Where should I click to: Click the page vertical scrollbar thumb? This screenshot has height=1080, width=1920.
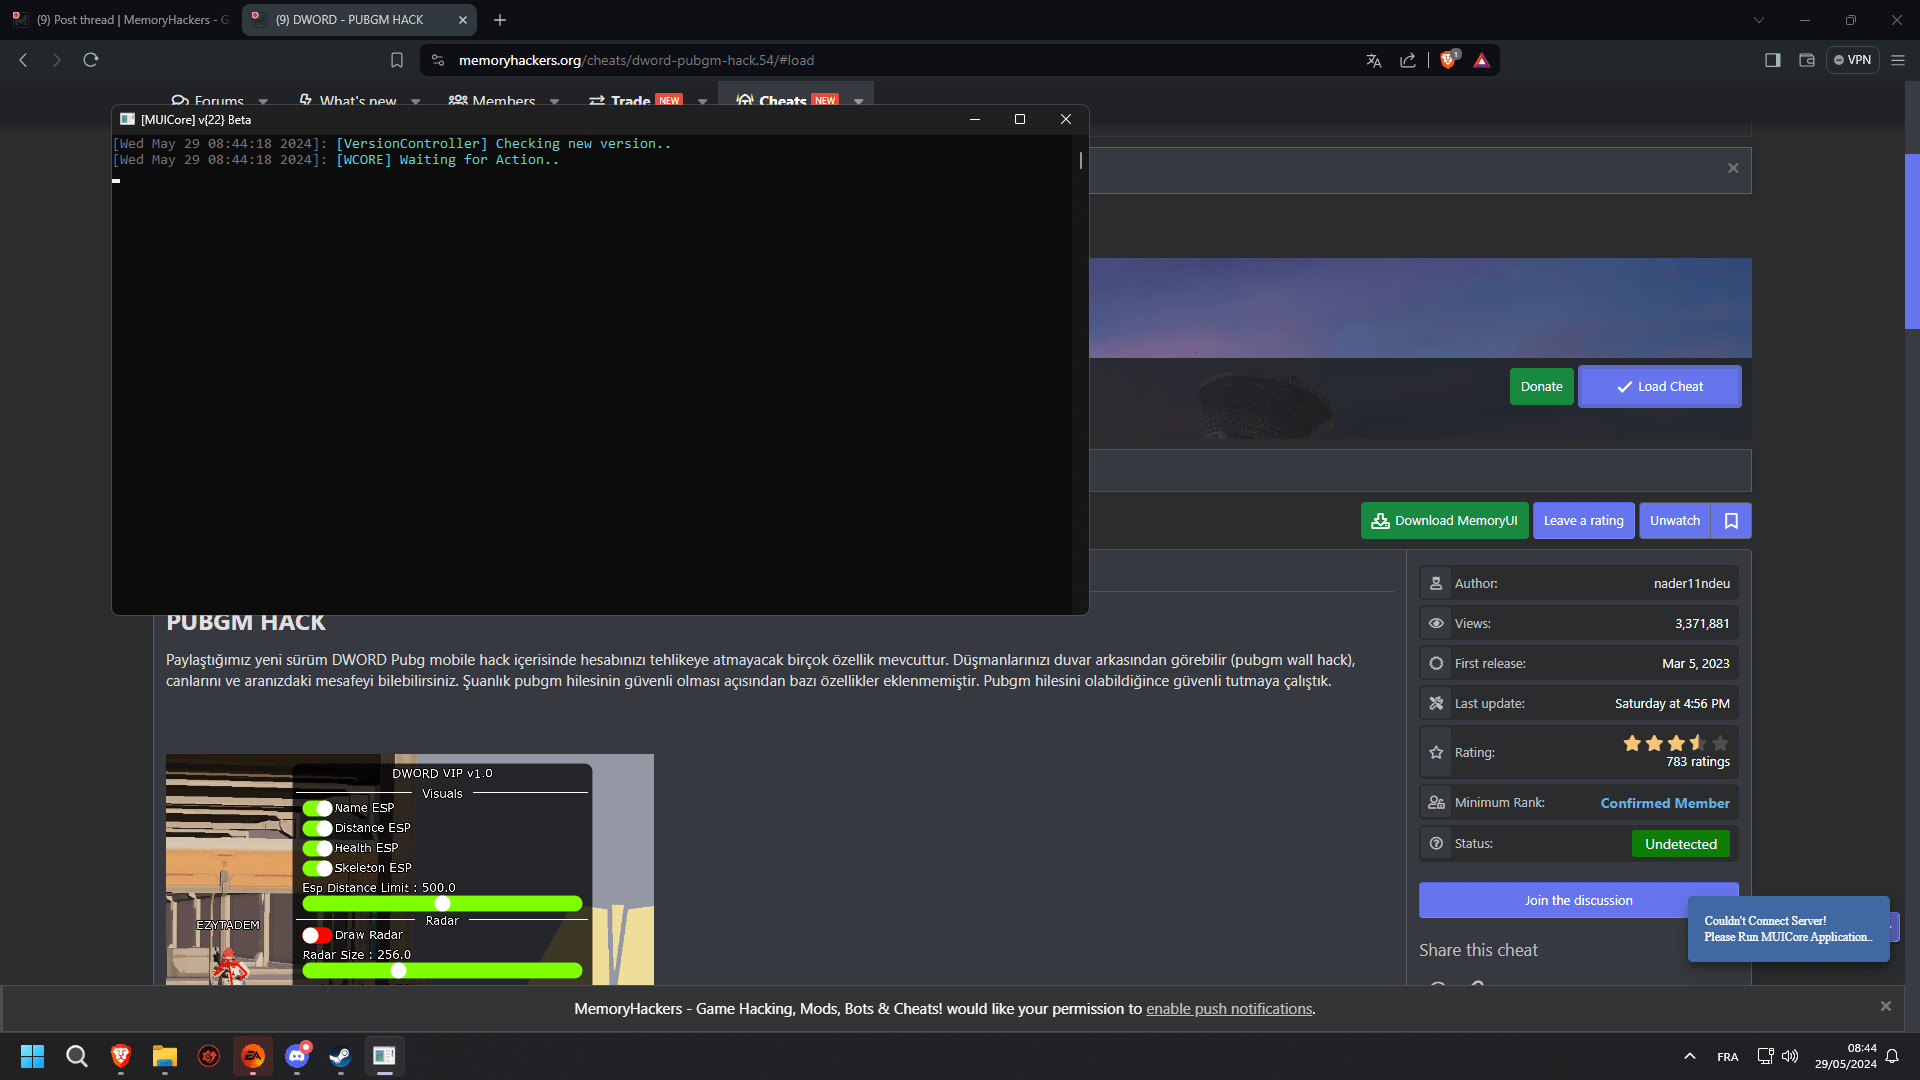(1912, 241)
